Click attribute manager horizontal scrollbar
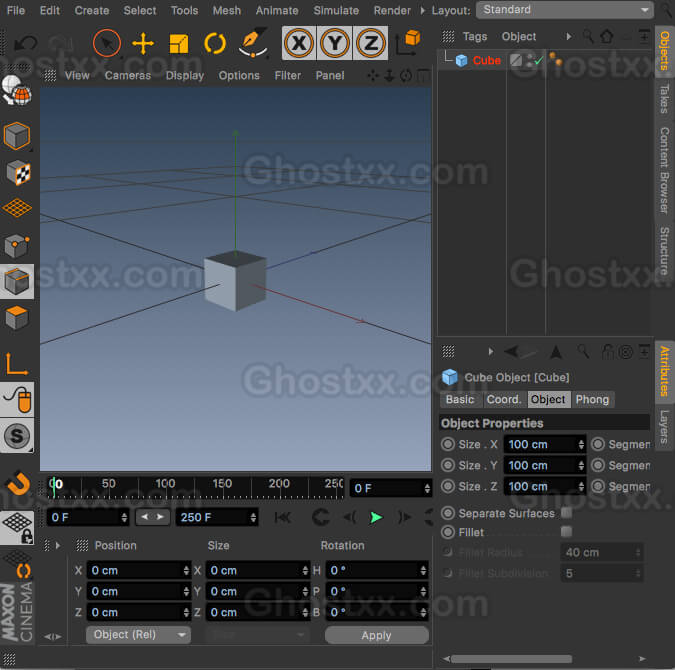 511,659
